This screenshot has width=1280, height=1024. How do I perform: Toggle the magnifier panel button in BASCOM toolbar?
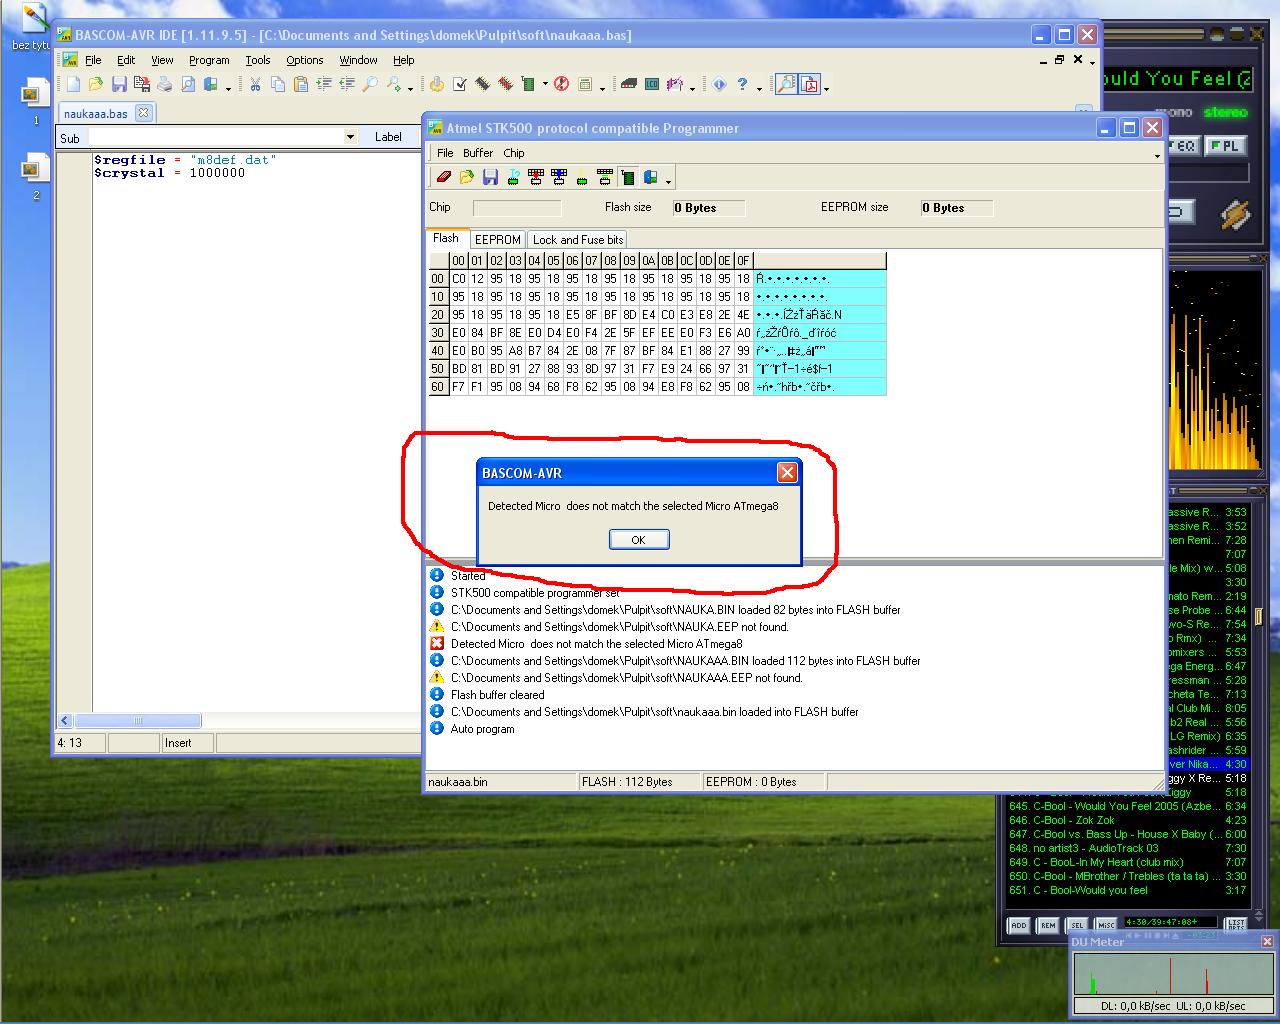click(786, 85)
